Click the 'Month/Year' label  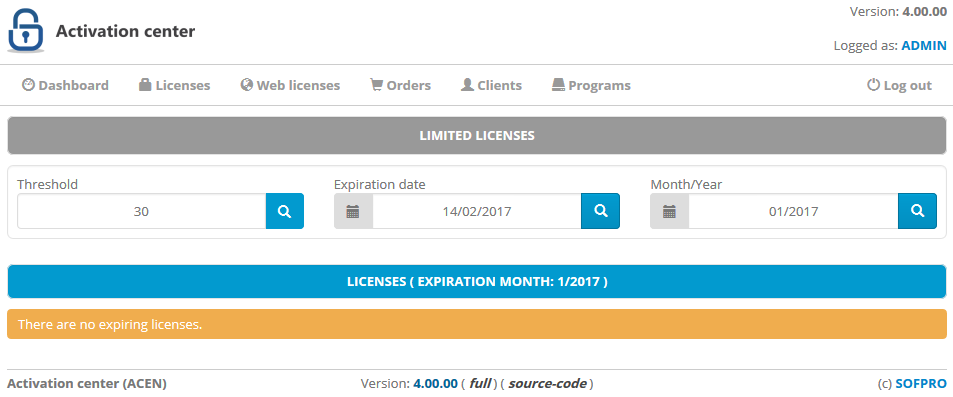pos(686,184)
